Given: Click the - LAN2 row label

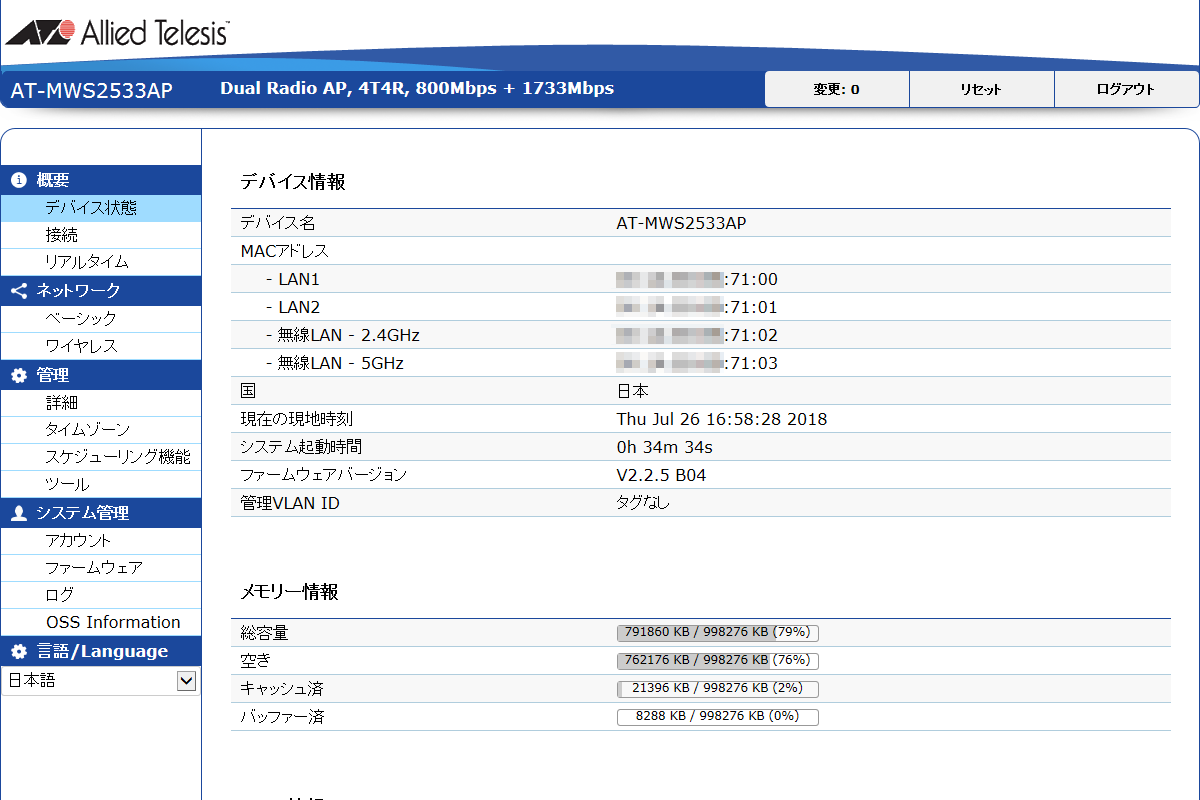Looking at the screenshot, I should (292, 307).
